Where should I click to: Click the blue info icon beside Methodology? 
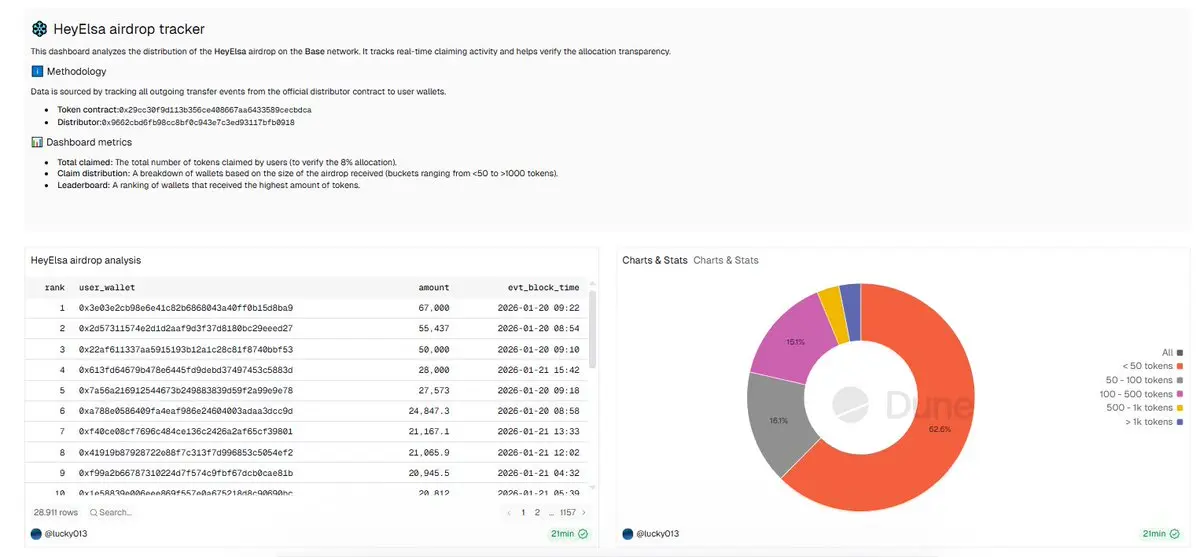pos(37,72)
